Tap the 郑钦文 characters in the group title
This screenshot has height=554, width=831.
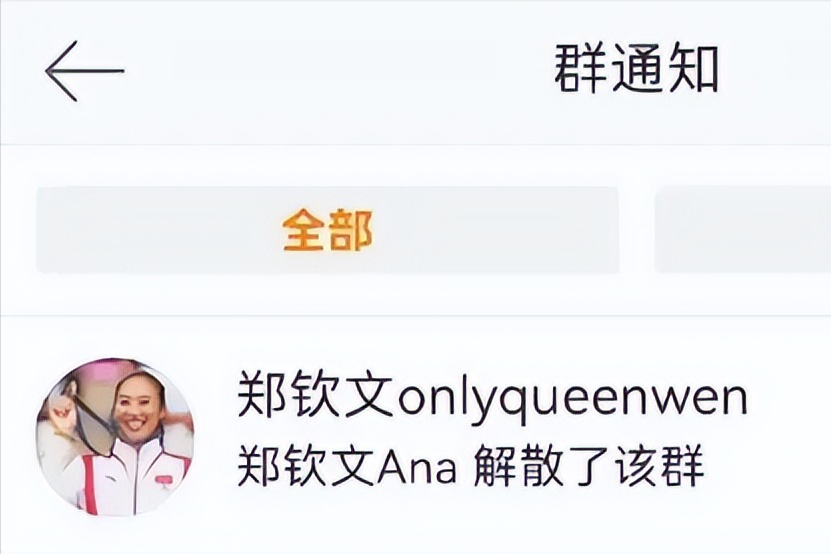[x=315, y=394]
